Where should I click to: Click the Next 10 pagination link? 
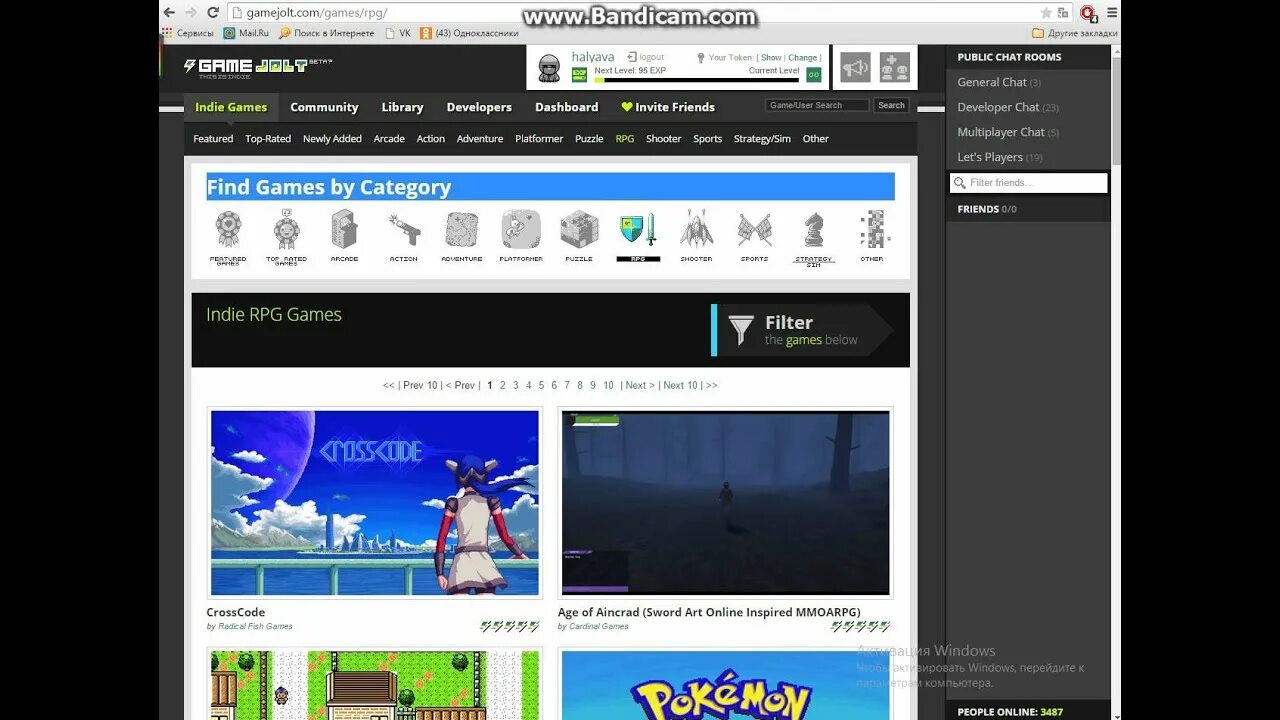tap(680, 385)
